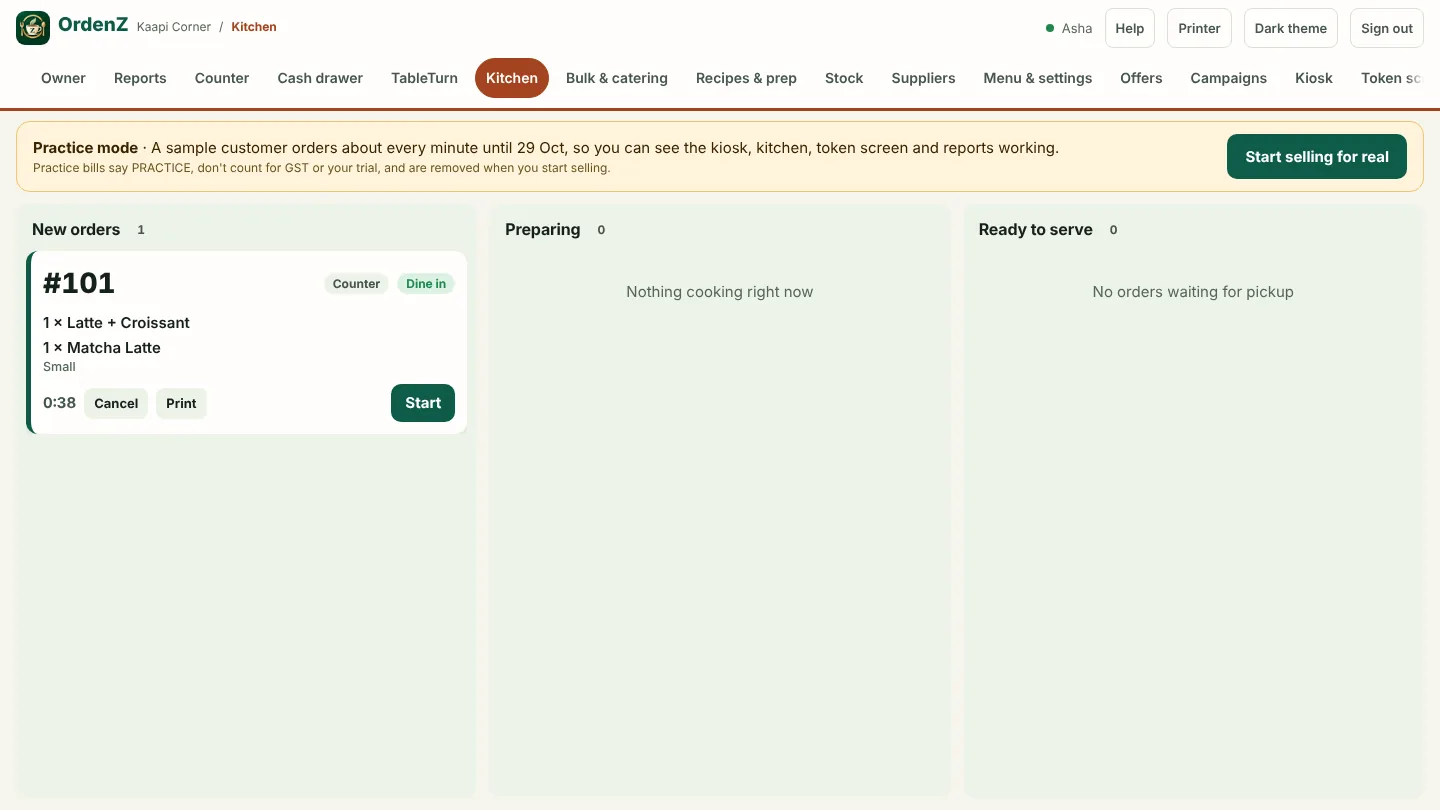Open the Help button
The width and height of the screenshot is (1440, 810).
point(1130,28)
